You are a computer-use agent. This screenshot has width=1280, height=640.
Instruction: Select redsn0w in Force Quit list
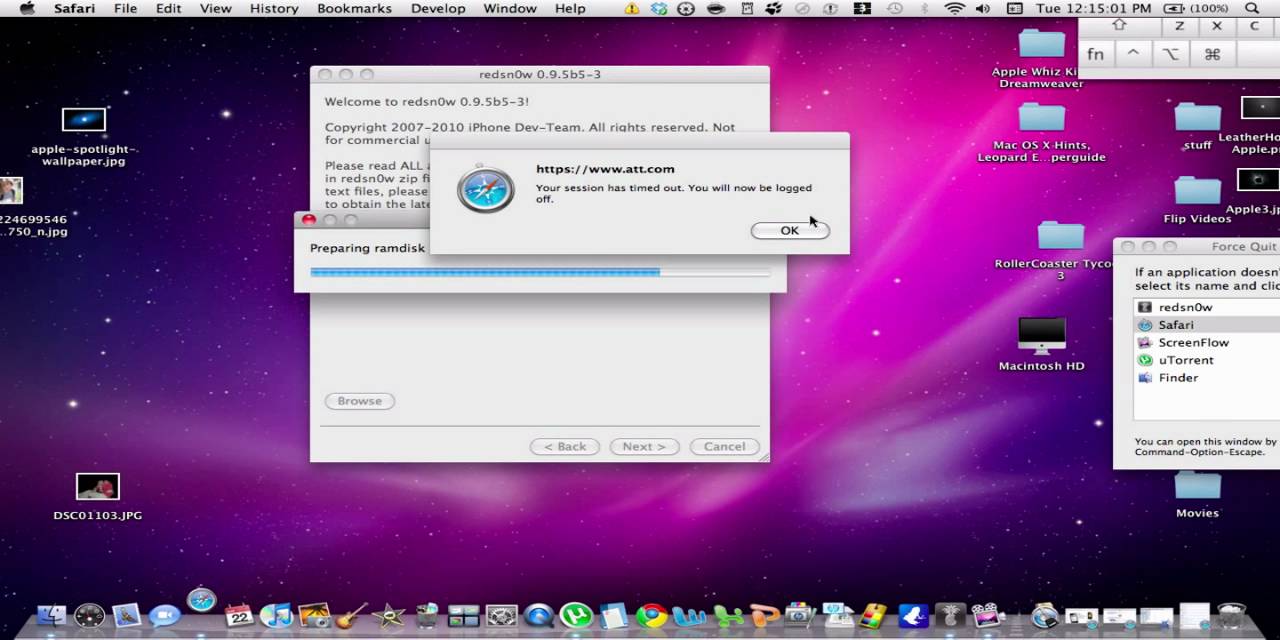[x=1207, y=307]
